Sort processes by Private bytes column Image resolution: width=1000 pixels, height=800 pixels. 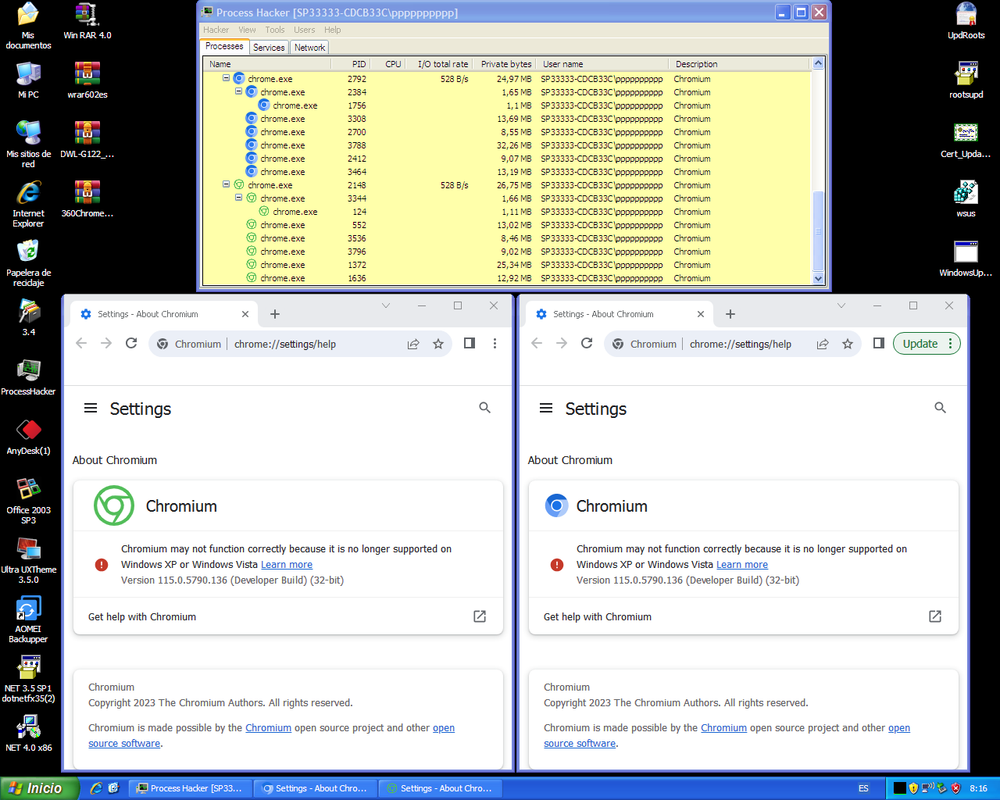506,64
